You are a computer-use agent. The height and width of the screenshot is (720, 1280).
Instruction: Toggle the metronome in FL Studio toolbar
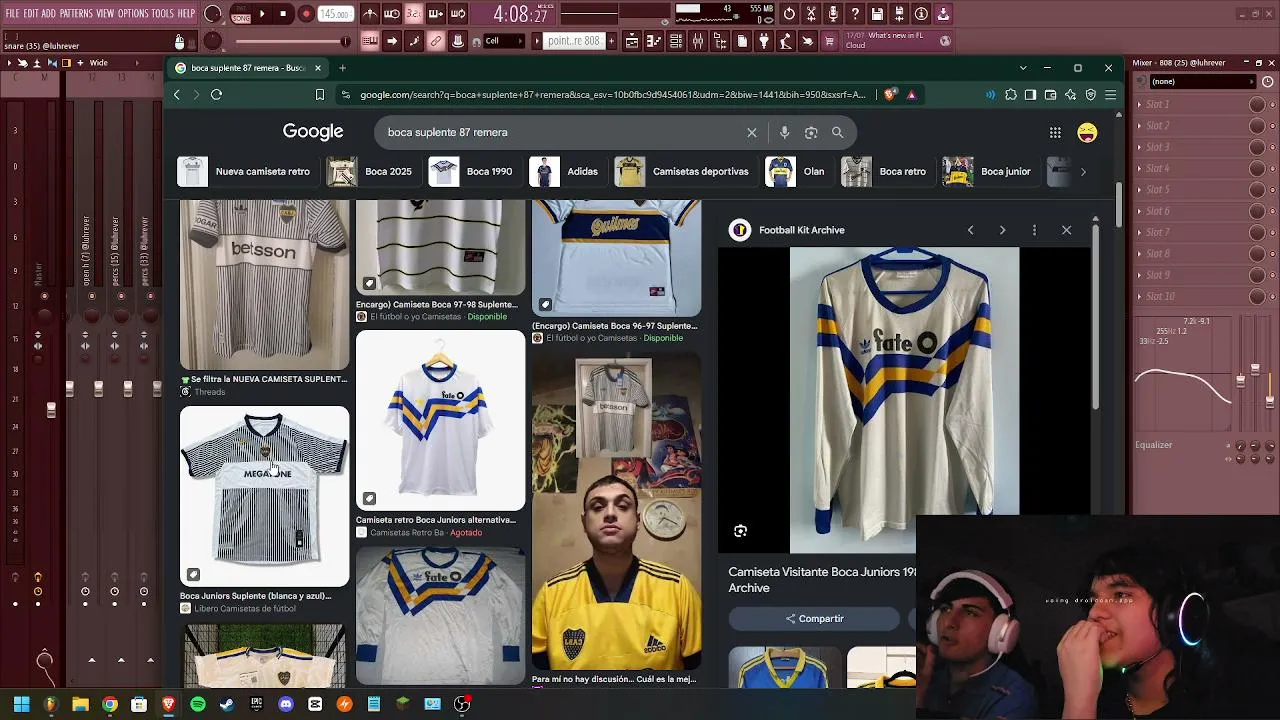(x=370, y=14)
